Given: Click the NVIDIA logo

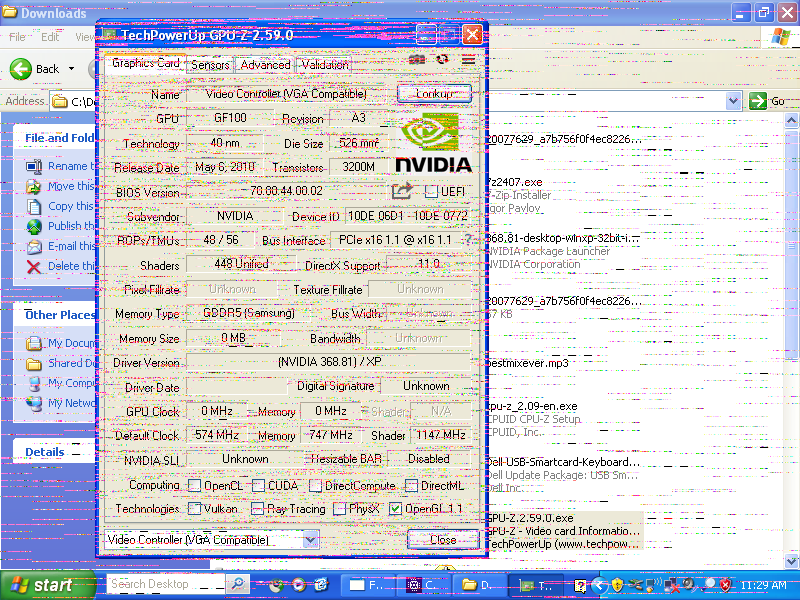Looking at the screenshot, I should [x=431, y=143].
